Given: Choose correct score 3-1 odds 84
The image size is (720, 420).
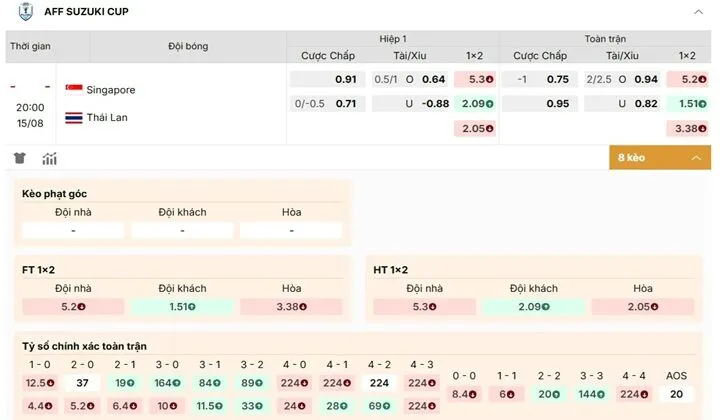Looking at the screenshot, I should pyautogui.click(x=209, y=383).
